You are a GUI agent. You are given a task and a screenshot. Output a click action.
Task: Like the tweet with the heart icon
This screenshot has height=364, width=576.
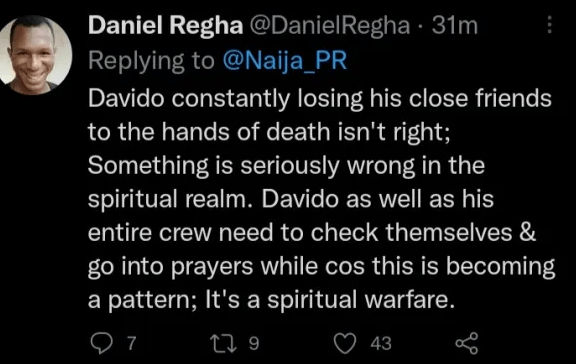[345, 343]
